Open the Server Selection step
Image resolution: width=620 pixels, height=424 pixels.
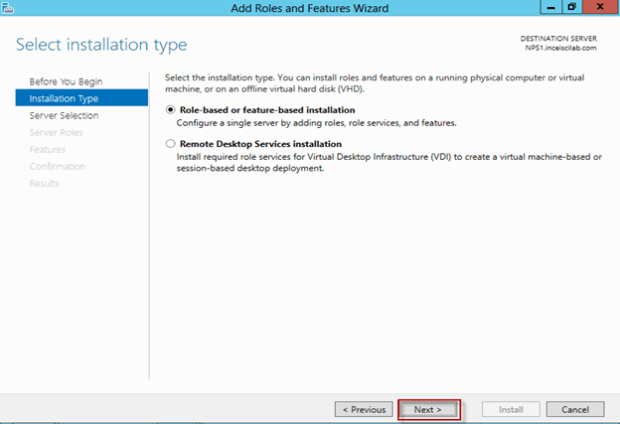(64, 115)
